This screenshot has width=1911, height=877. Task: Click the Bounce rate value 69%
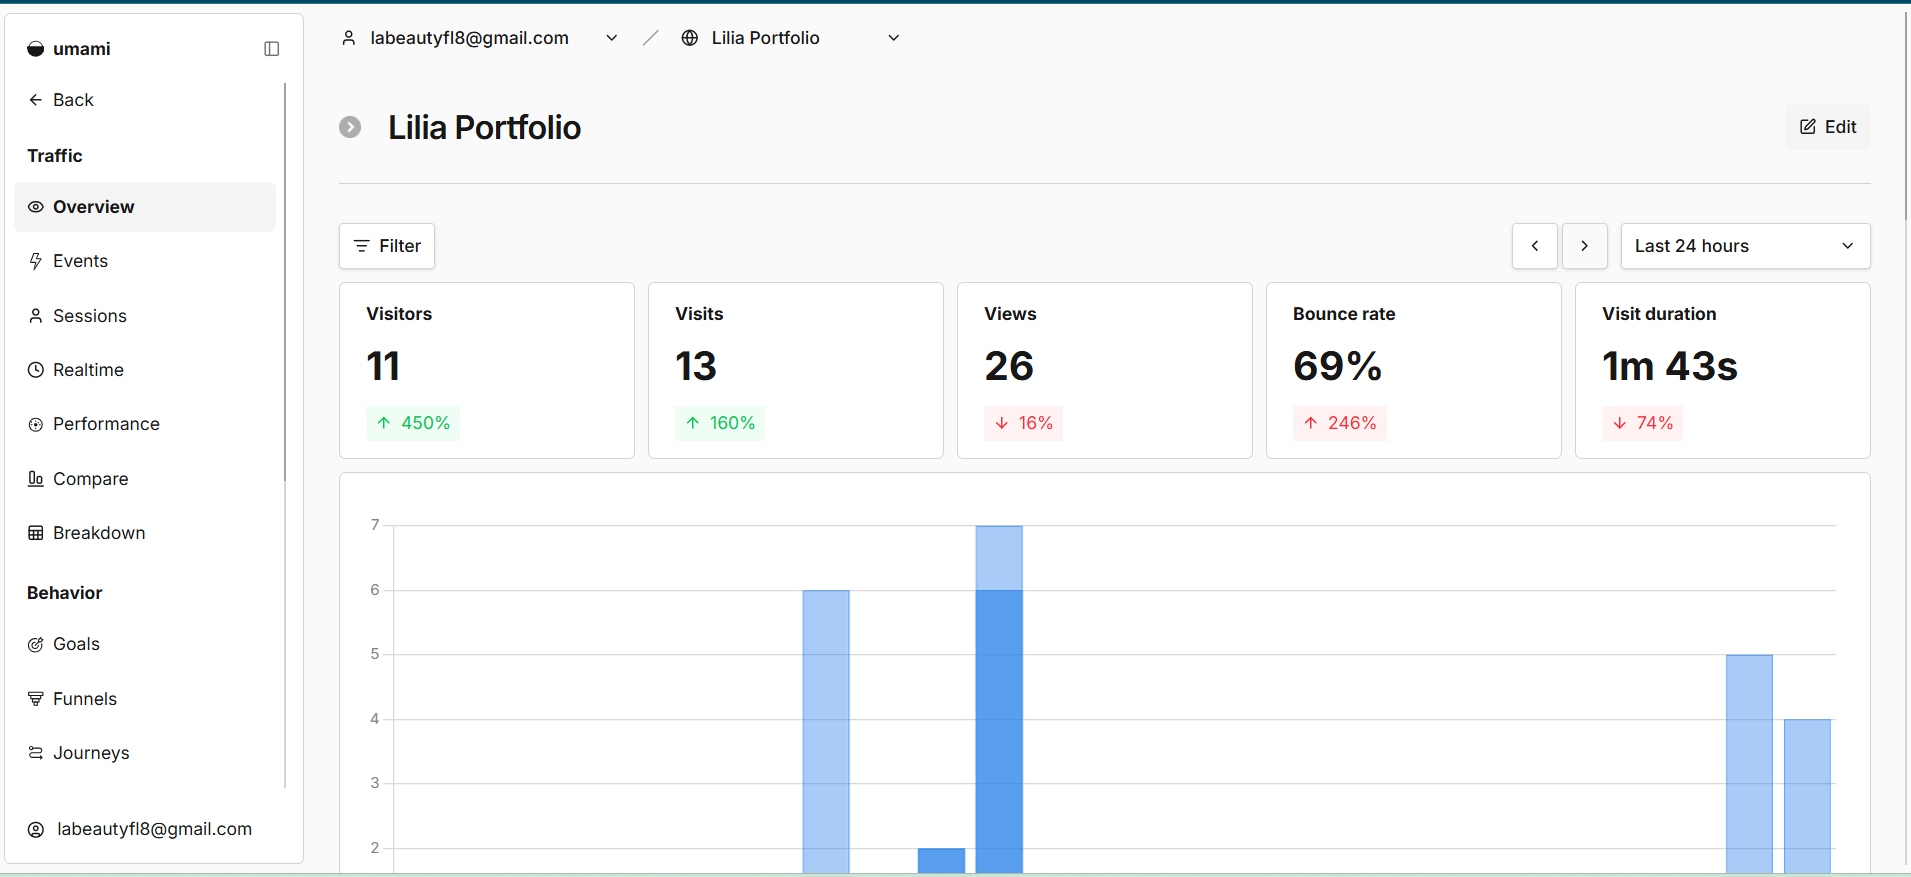click(x=1337, y=366)
